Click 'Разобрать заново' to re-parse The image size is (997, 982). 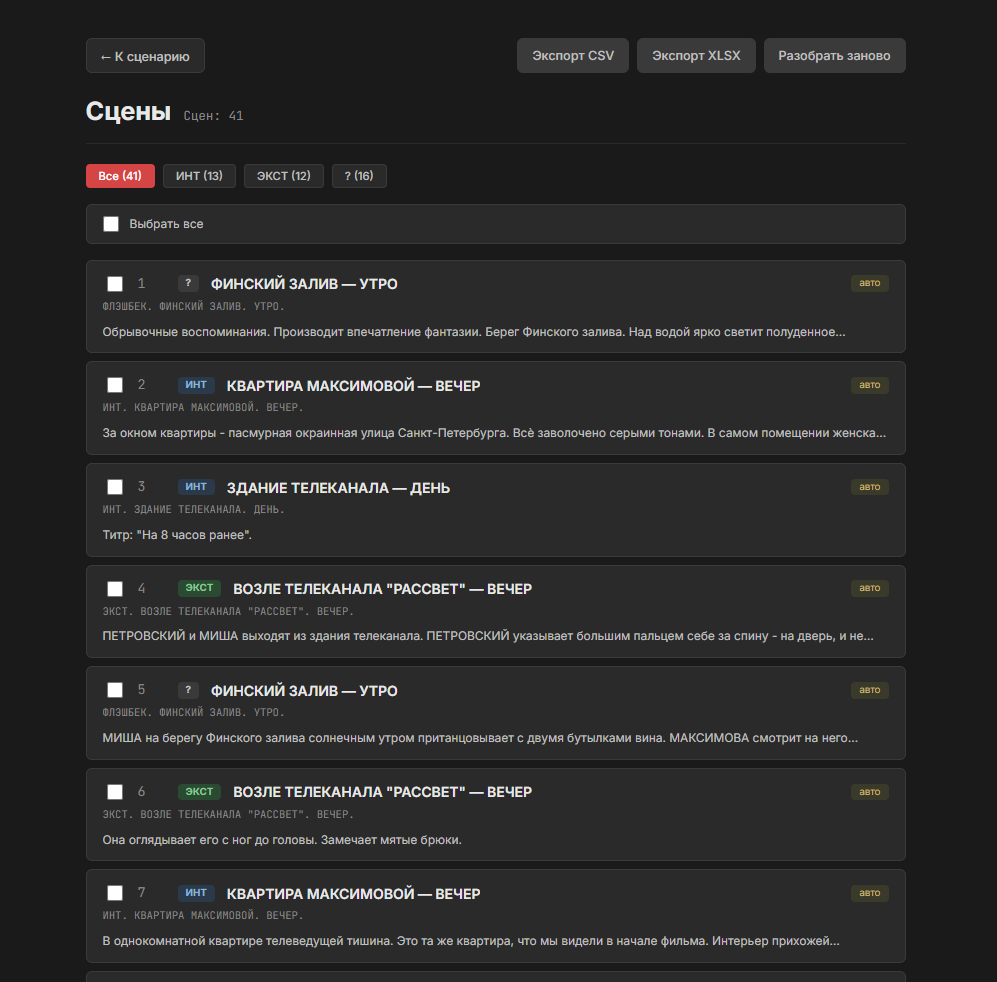coord(834,56)
